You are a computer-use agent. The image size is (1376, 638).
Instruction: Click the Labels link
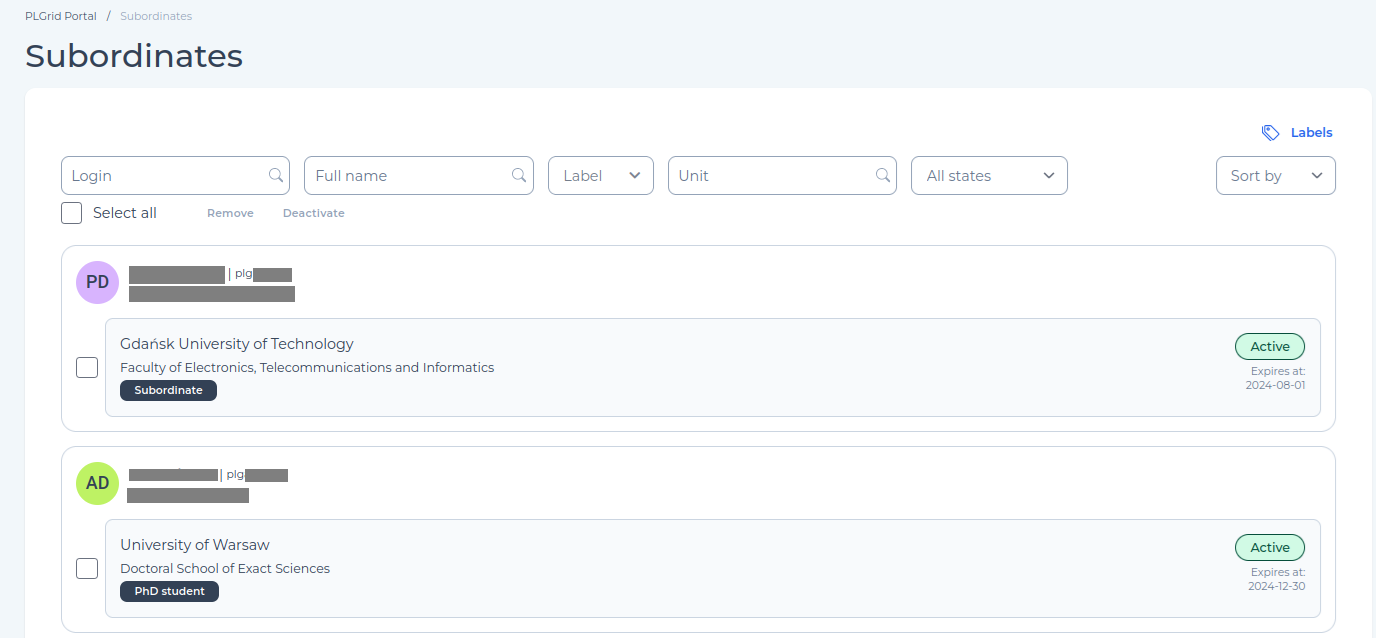coord(1311,133)
